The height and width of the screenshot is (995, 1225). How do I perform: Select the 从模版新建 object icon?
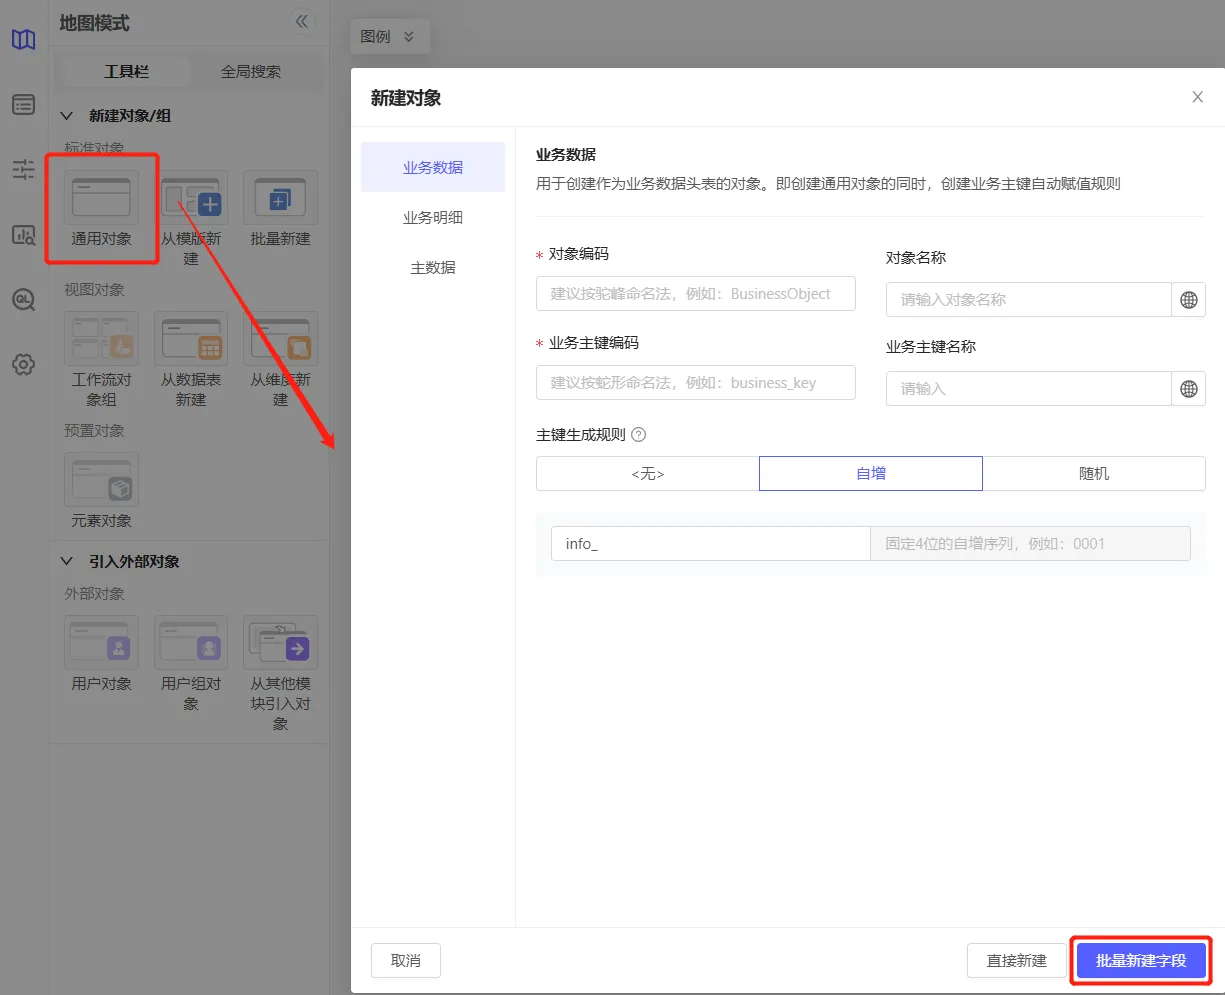191,198
